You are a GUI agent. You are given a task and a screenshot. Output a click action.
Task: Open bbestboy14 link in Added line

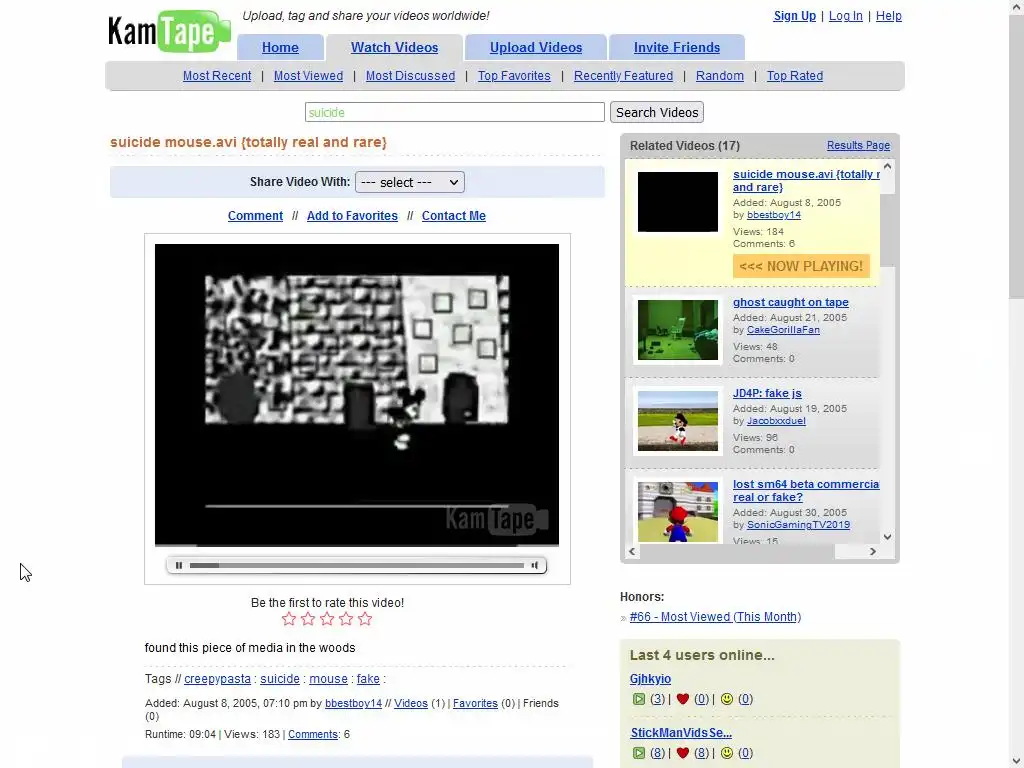pyautogui.click(x=353, y=703)
